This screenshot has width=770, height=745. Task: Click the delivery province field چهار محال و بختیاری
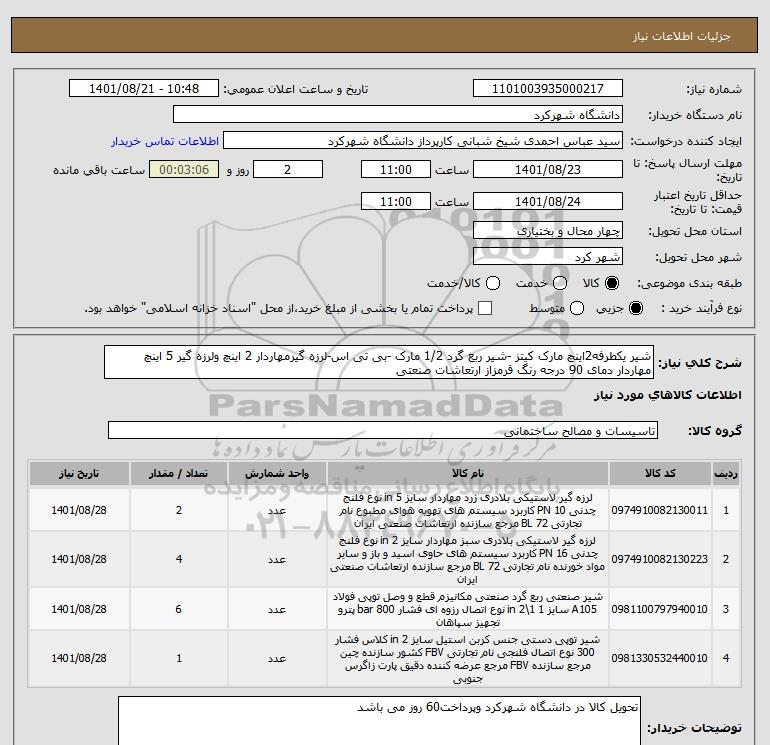548,231
